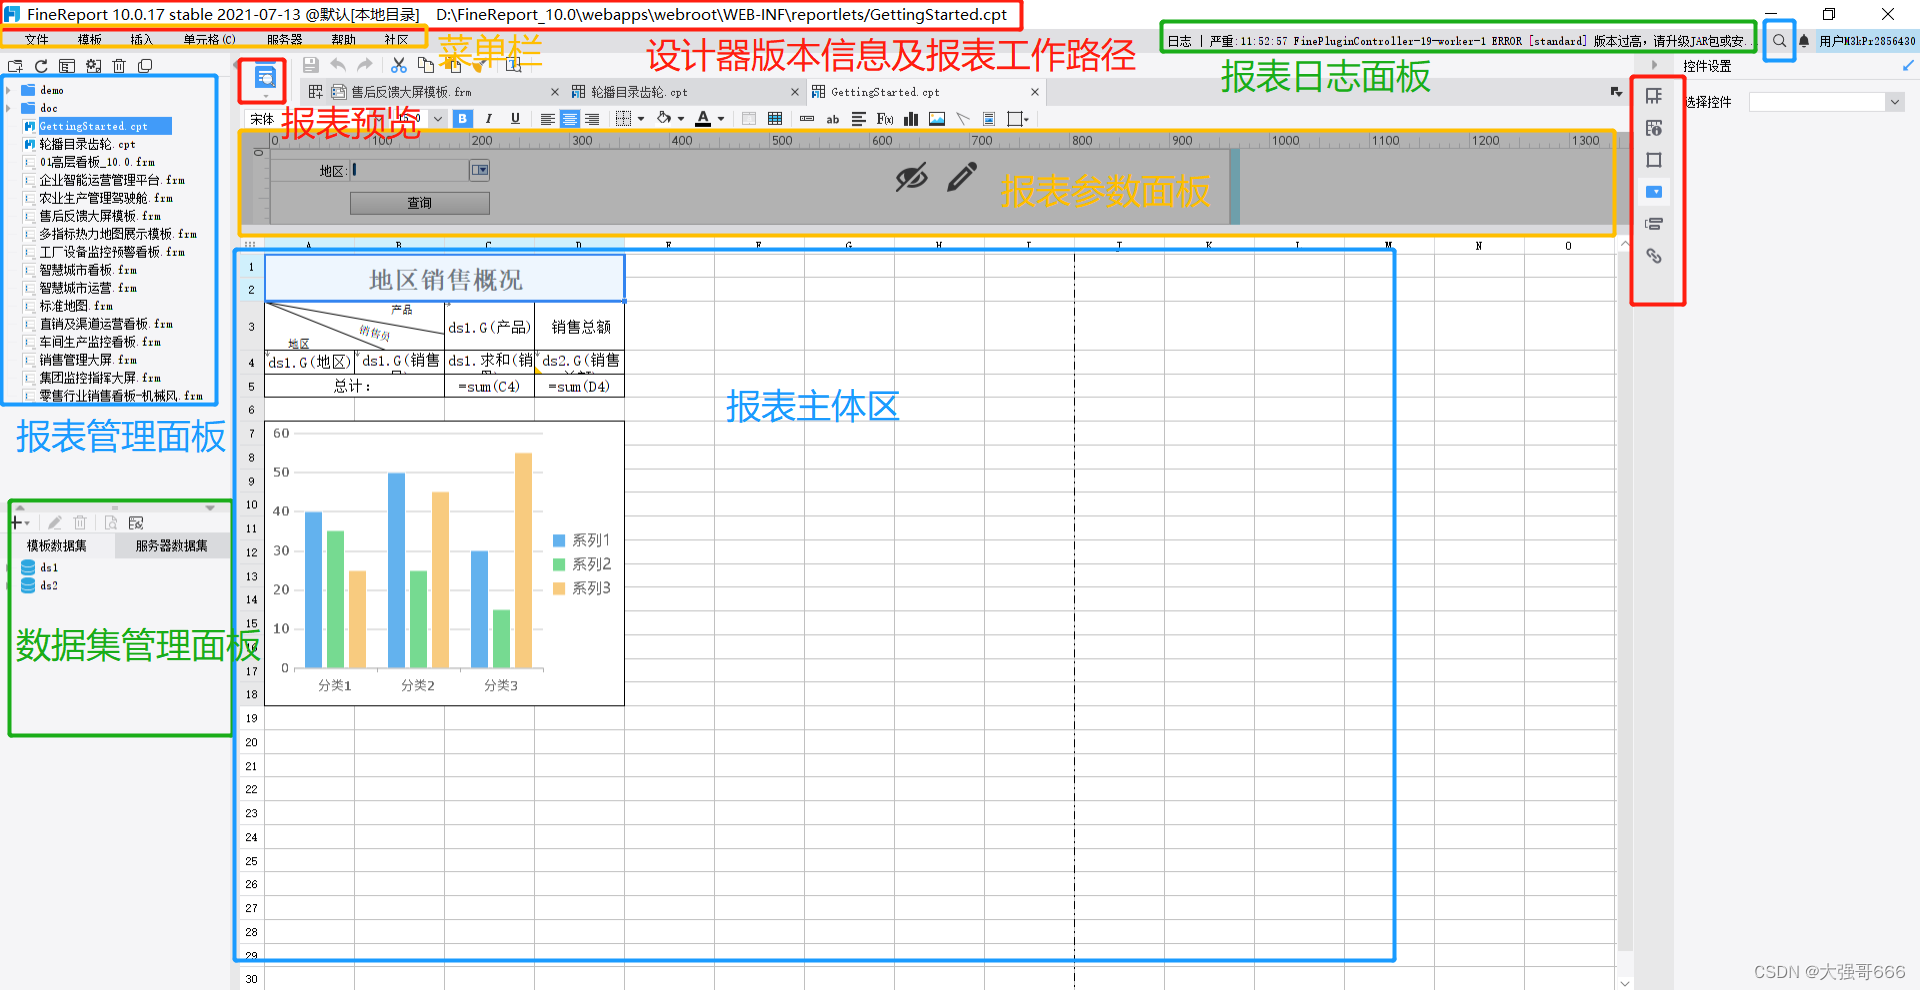Open the 插入 menu

point(142,40)
